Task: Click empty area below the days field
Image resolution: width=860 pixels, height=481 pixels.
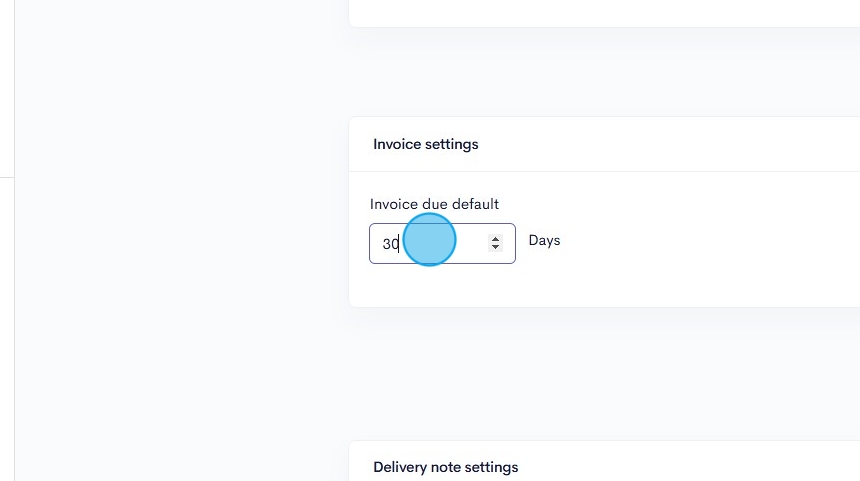Action: tap(442, 285)
